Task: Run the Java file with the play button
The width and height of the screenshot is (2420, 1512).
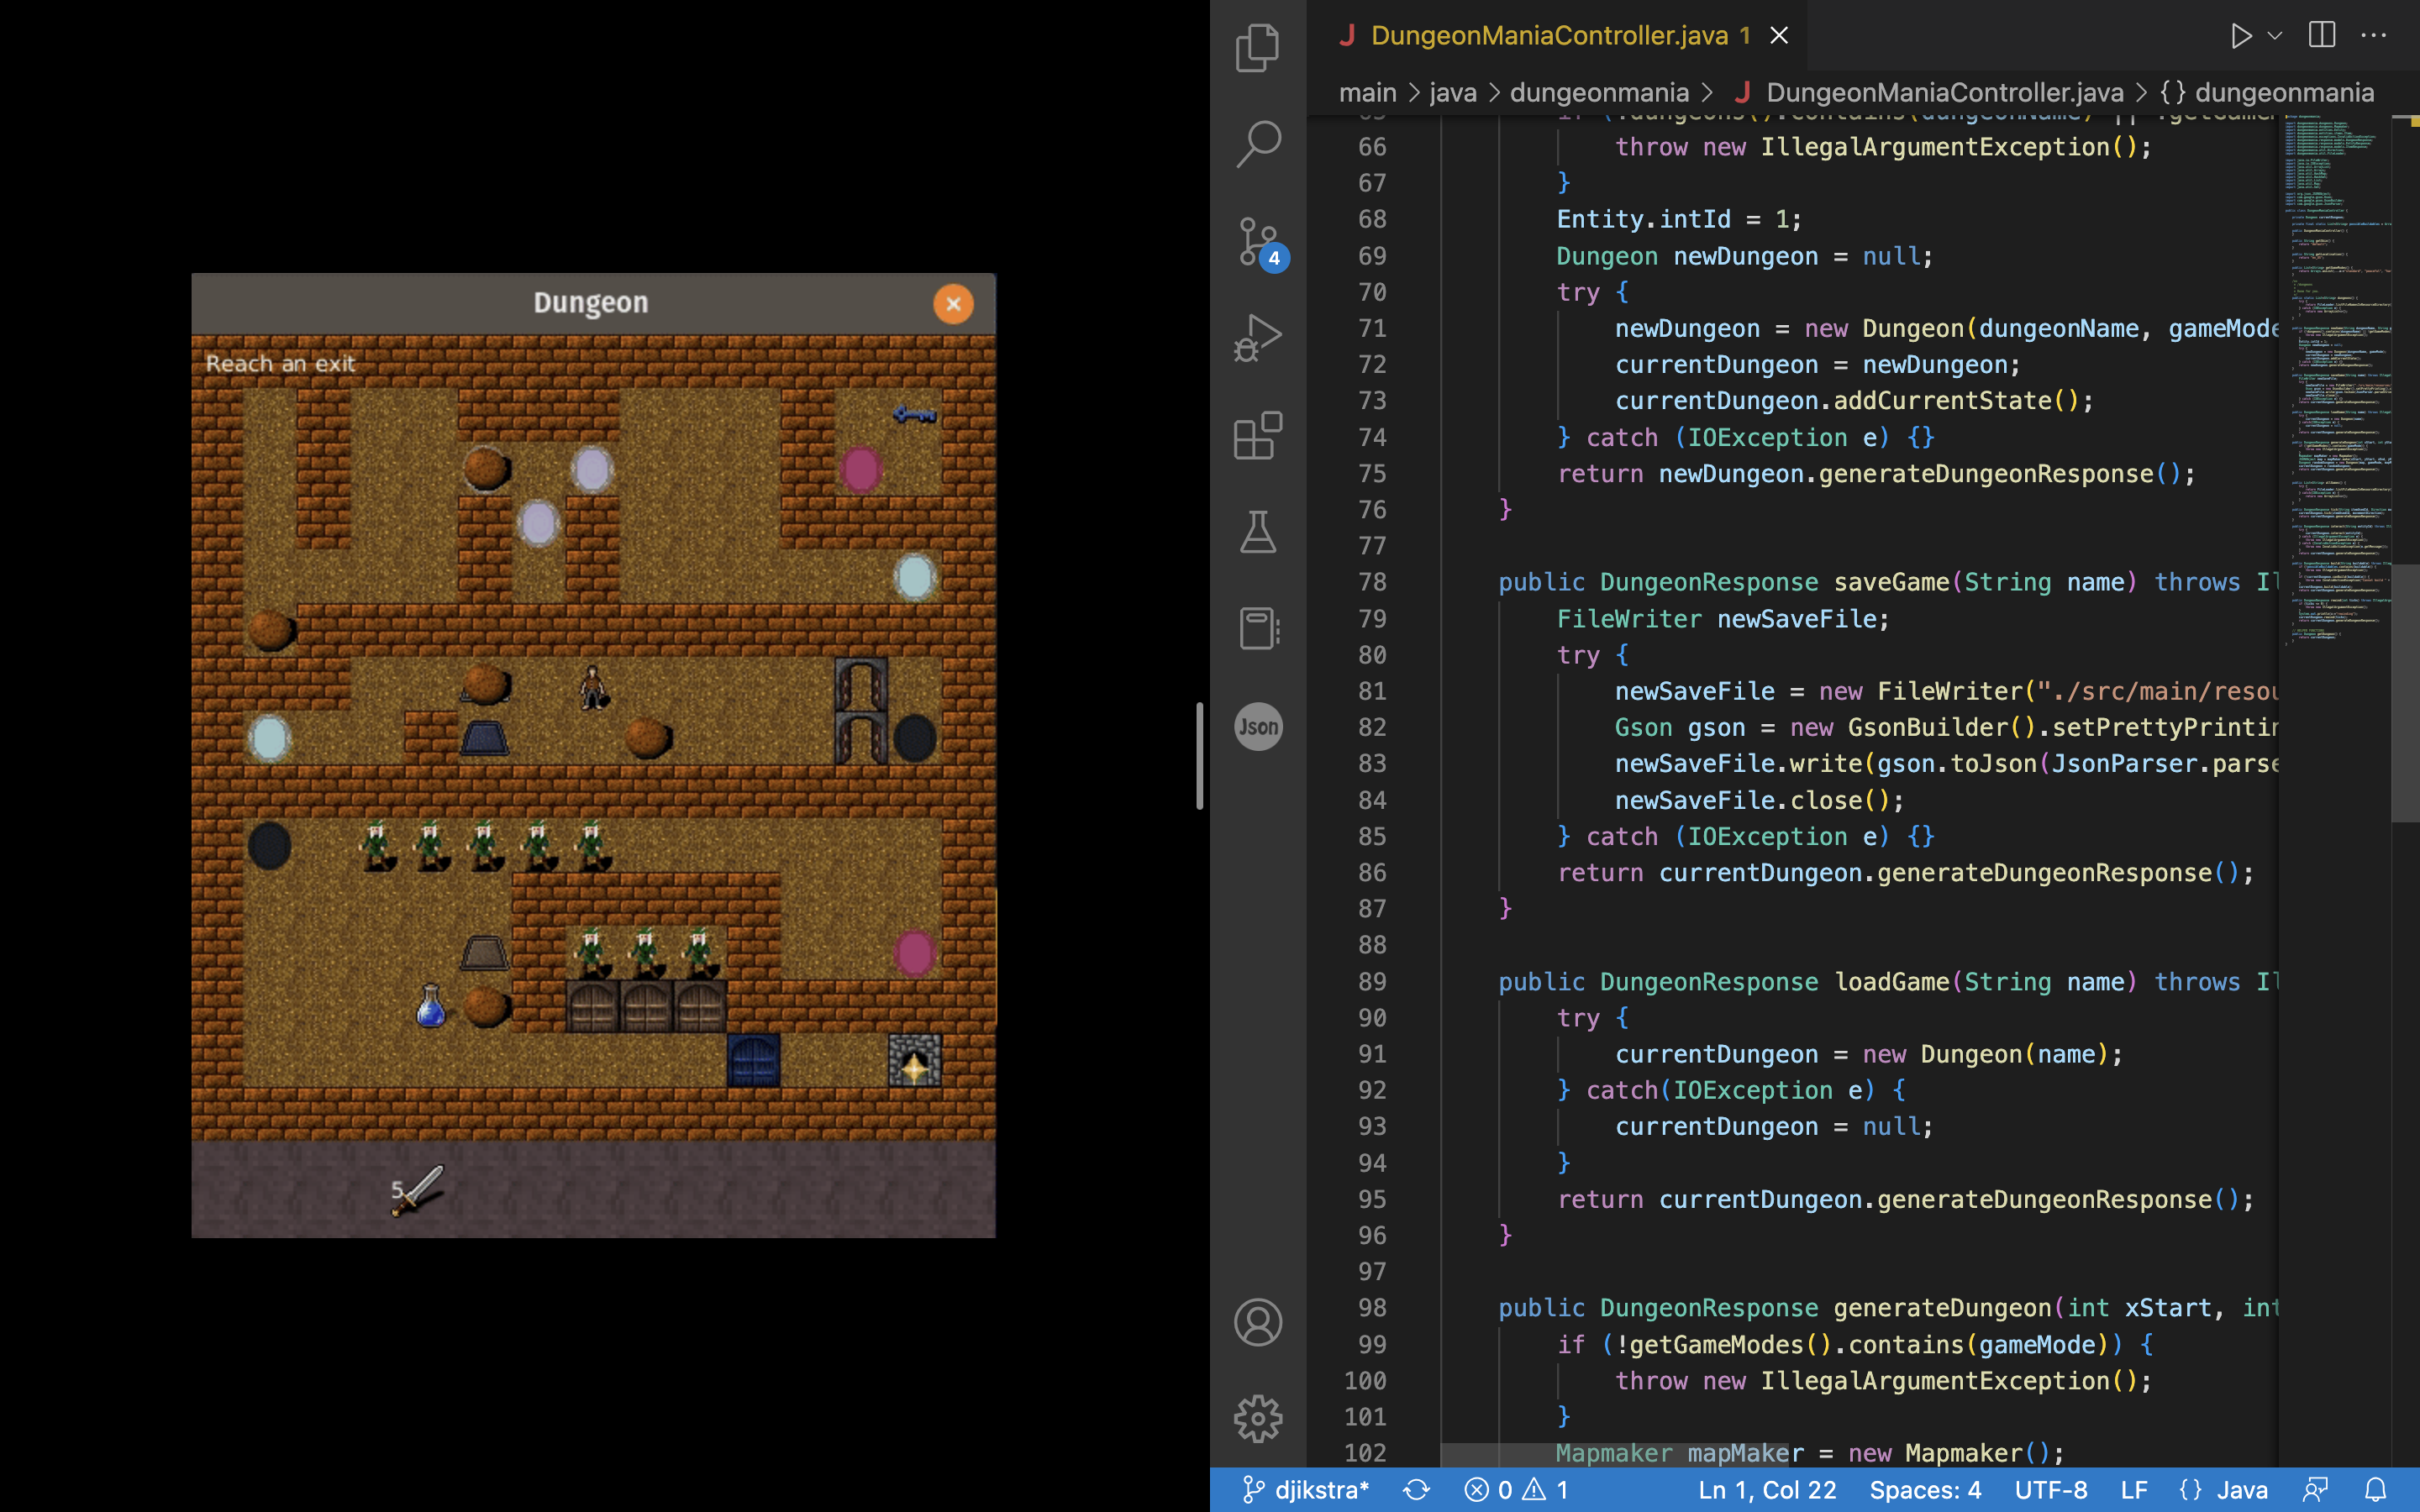Action: coord(2240,35)
